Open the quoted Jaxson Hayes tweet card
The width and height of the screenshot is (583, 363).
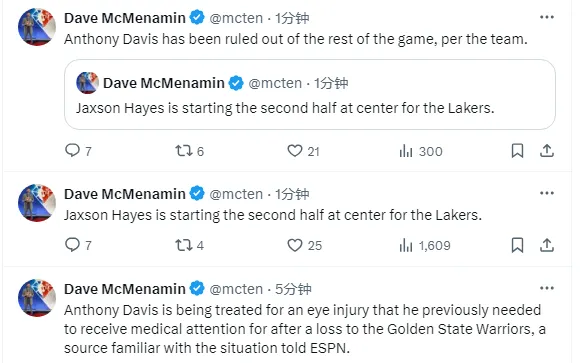click(x=310, y=94)
